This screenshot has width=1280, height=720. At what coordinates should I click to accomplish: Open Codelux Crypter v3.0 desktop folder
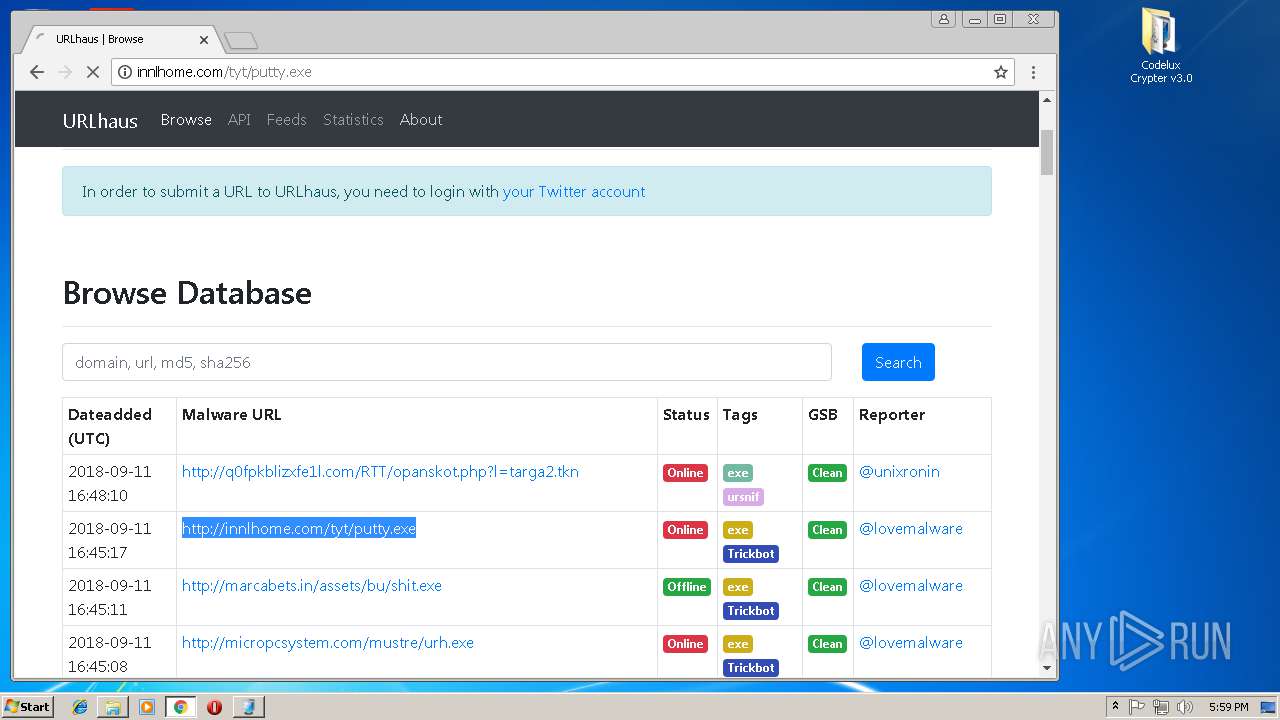coord(1161,47)
